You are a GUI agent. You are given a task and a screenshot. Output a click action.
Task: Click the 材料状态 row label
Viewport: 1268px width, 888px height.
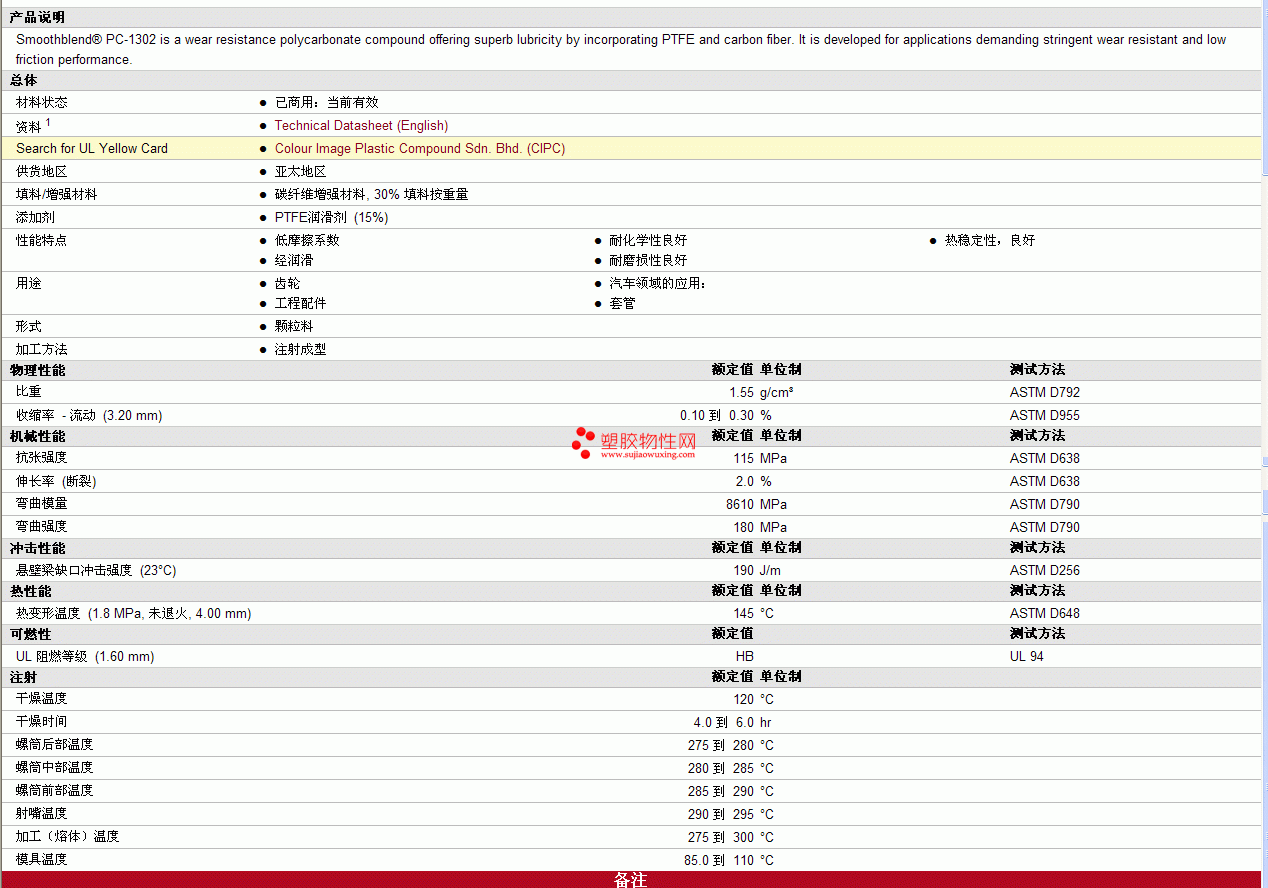click(x=42, y=102)
